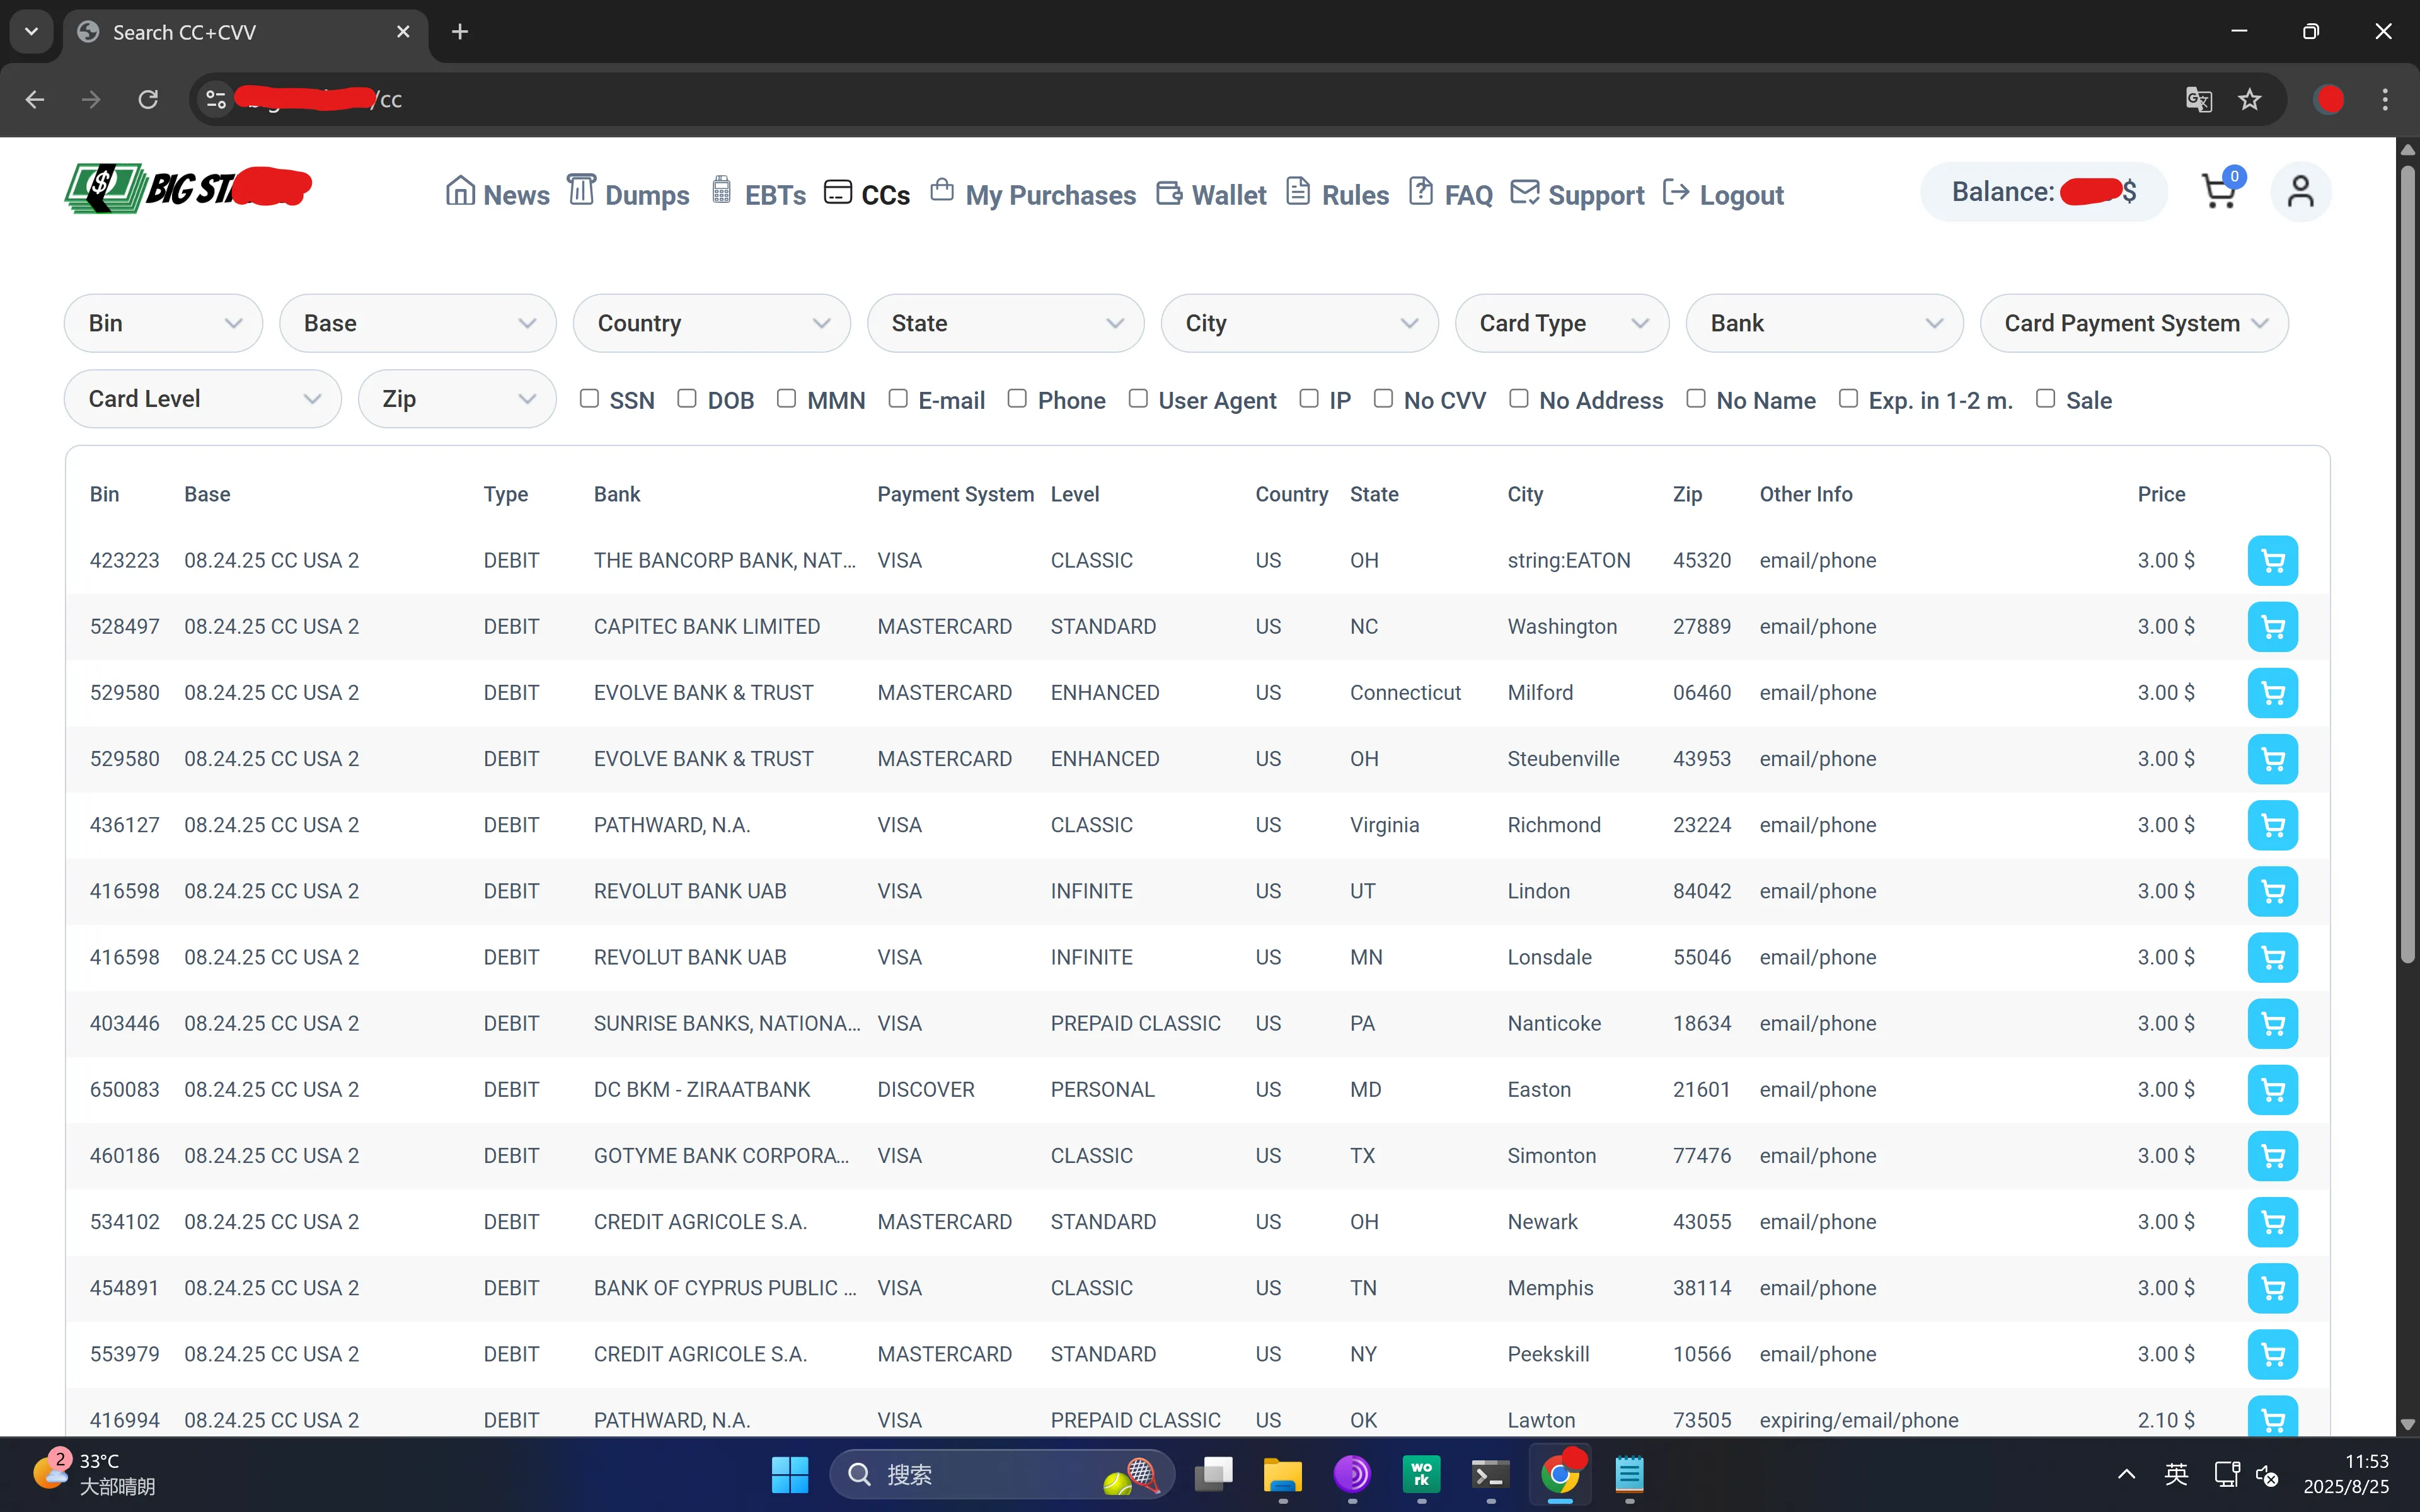The image size is (2420, 1512).
Task: Expand the State filter dropdown
Action: [x=1006, y=323]
